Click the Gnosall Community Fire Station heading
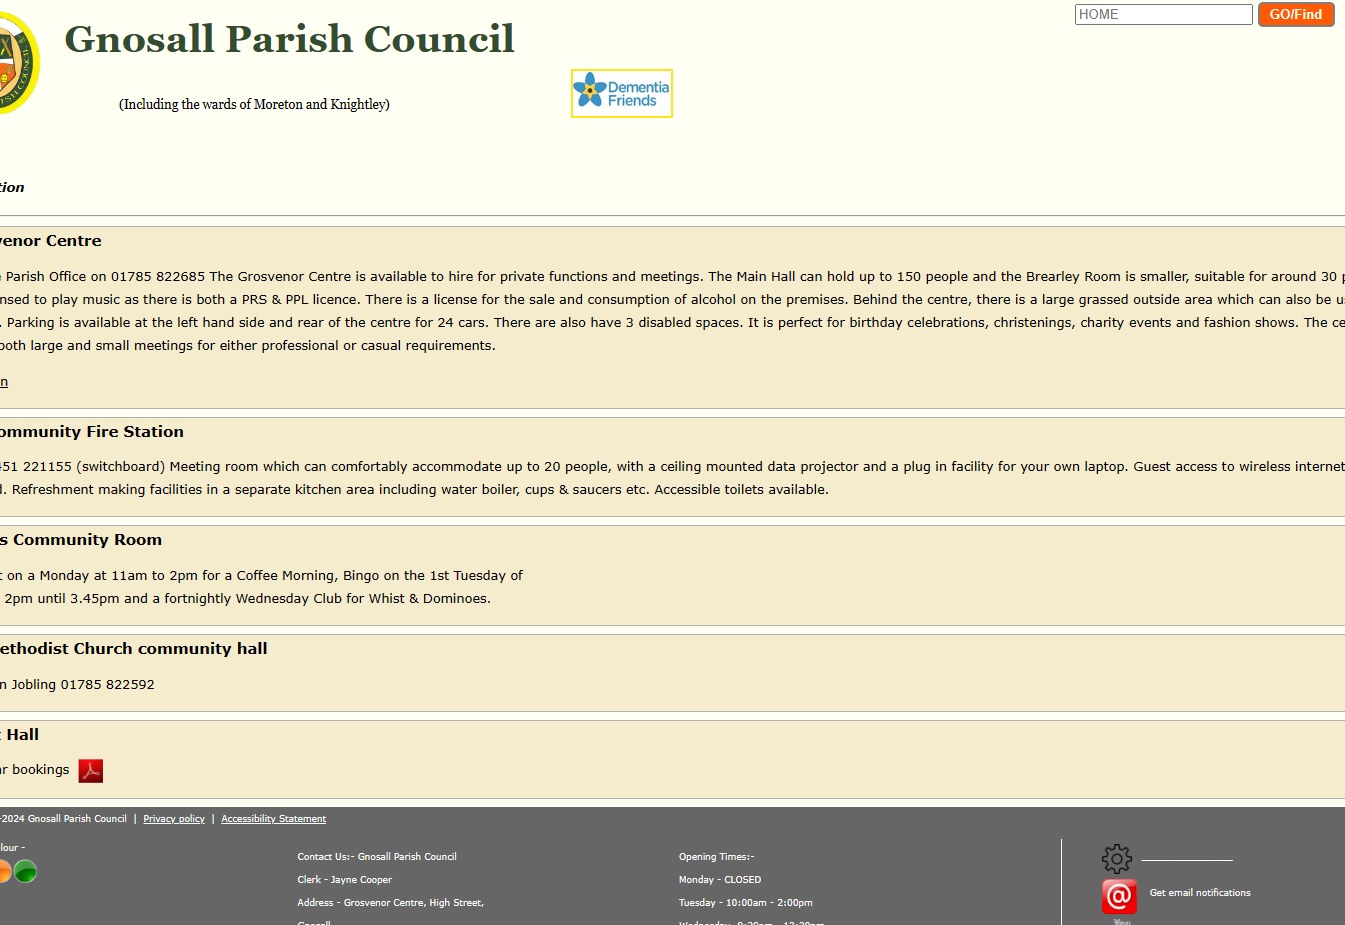The width and height of the screenshot is (1345, 925). [x=91, y=431]
